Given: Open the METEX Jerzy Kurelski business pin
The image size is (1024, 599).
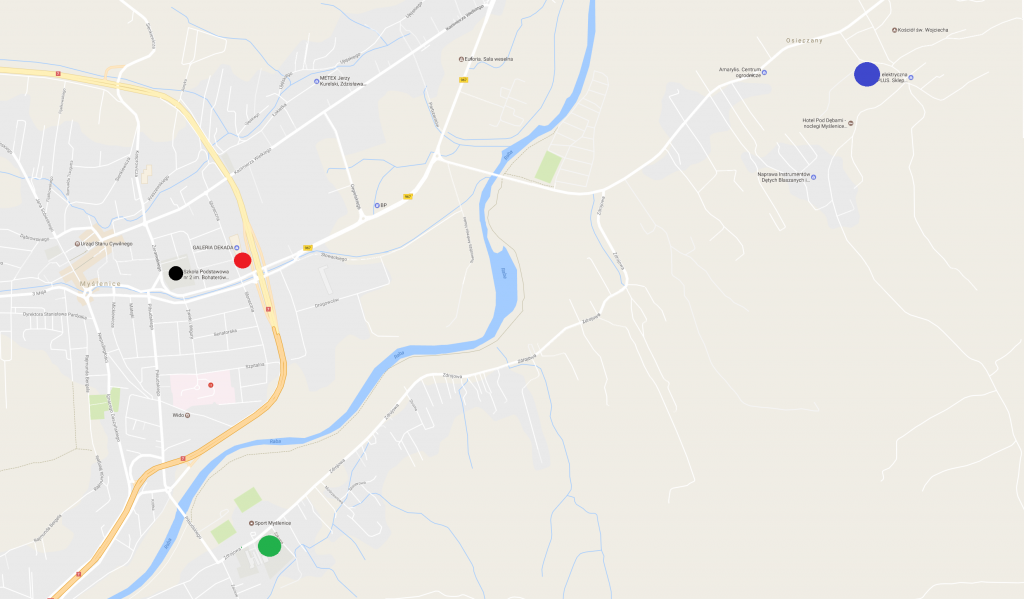Looking at the screenshot, I should 316,82.
